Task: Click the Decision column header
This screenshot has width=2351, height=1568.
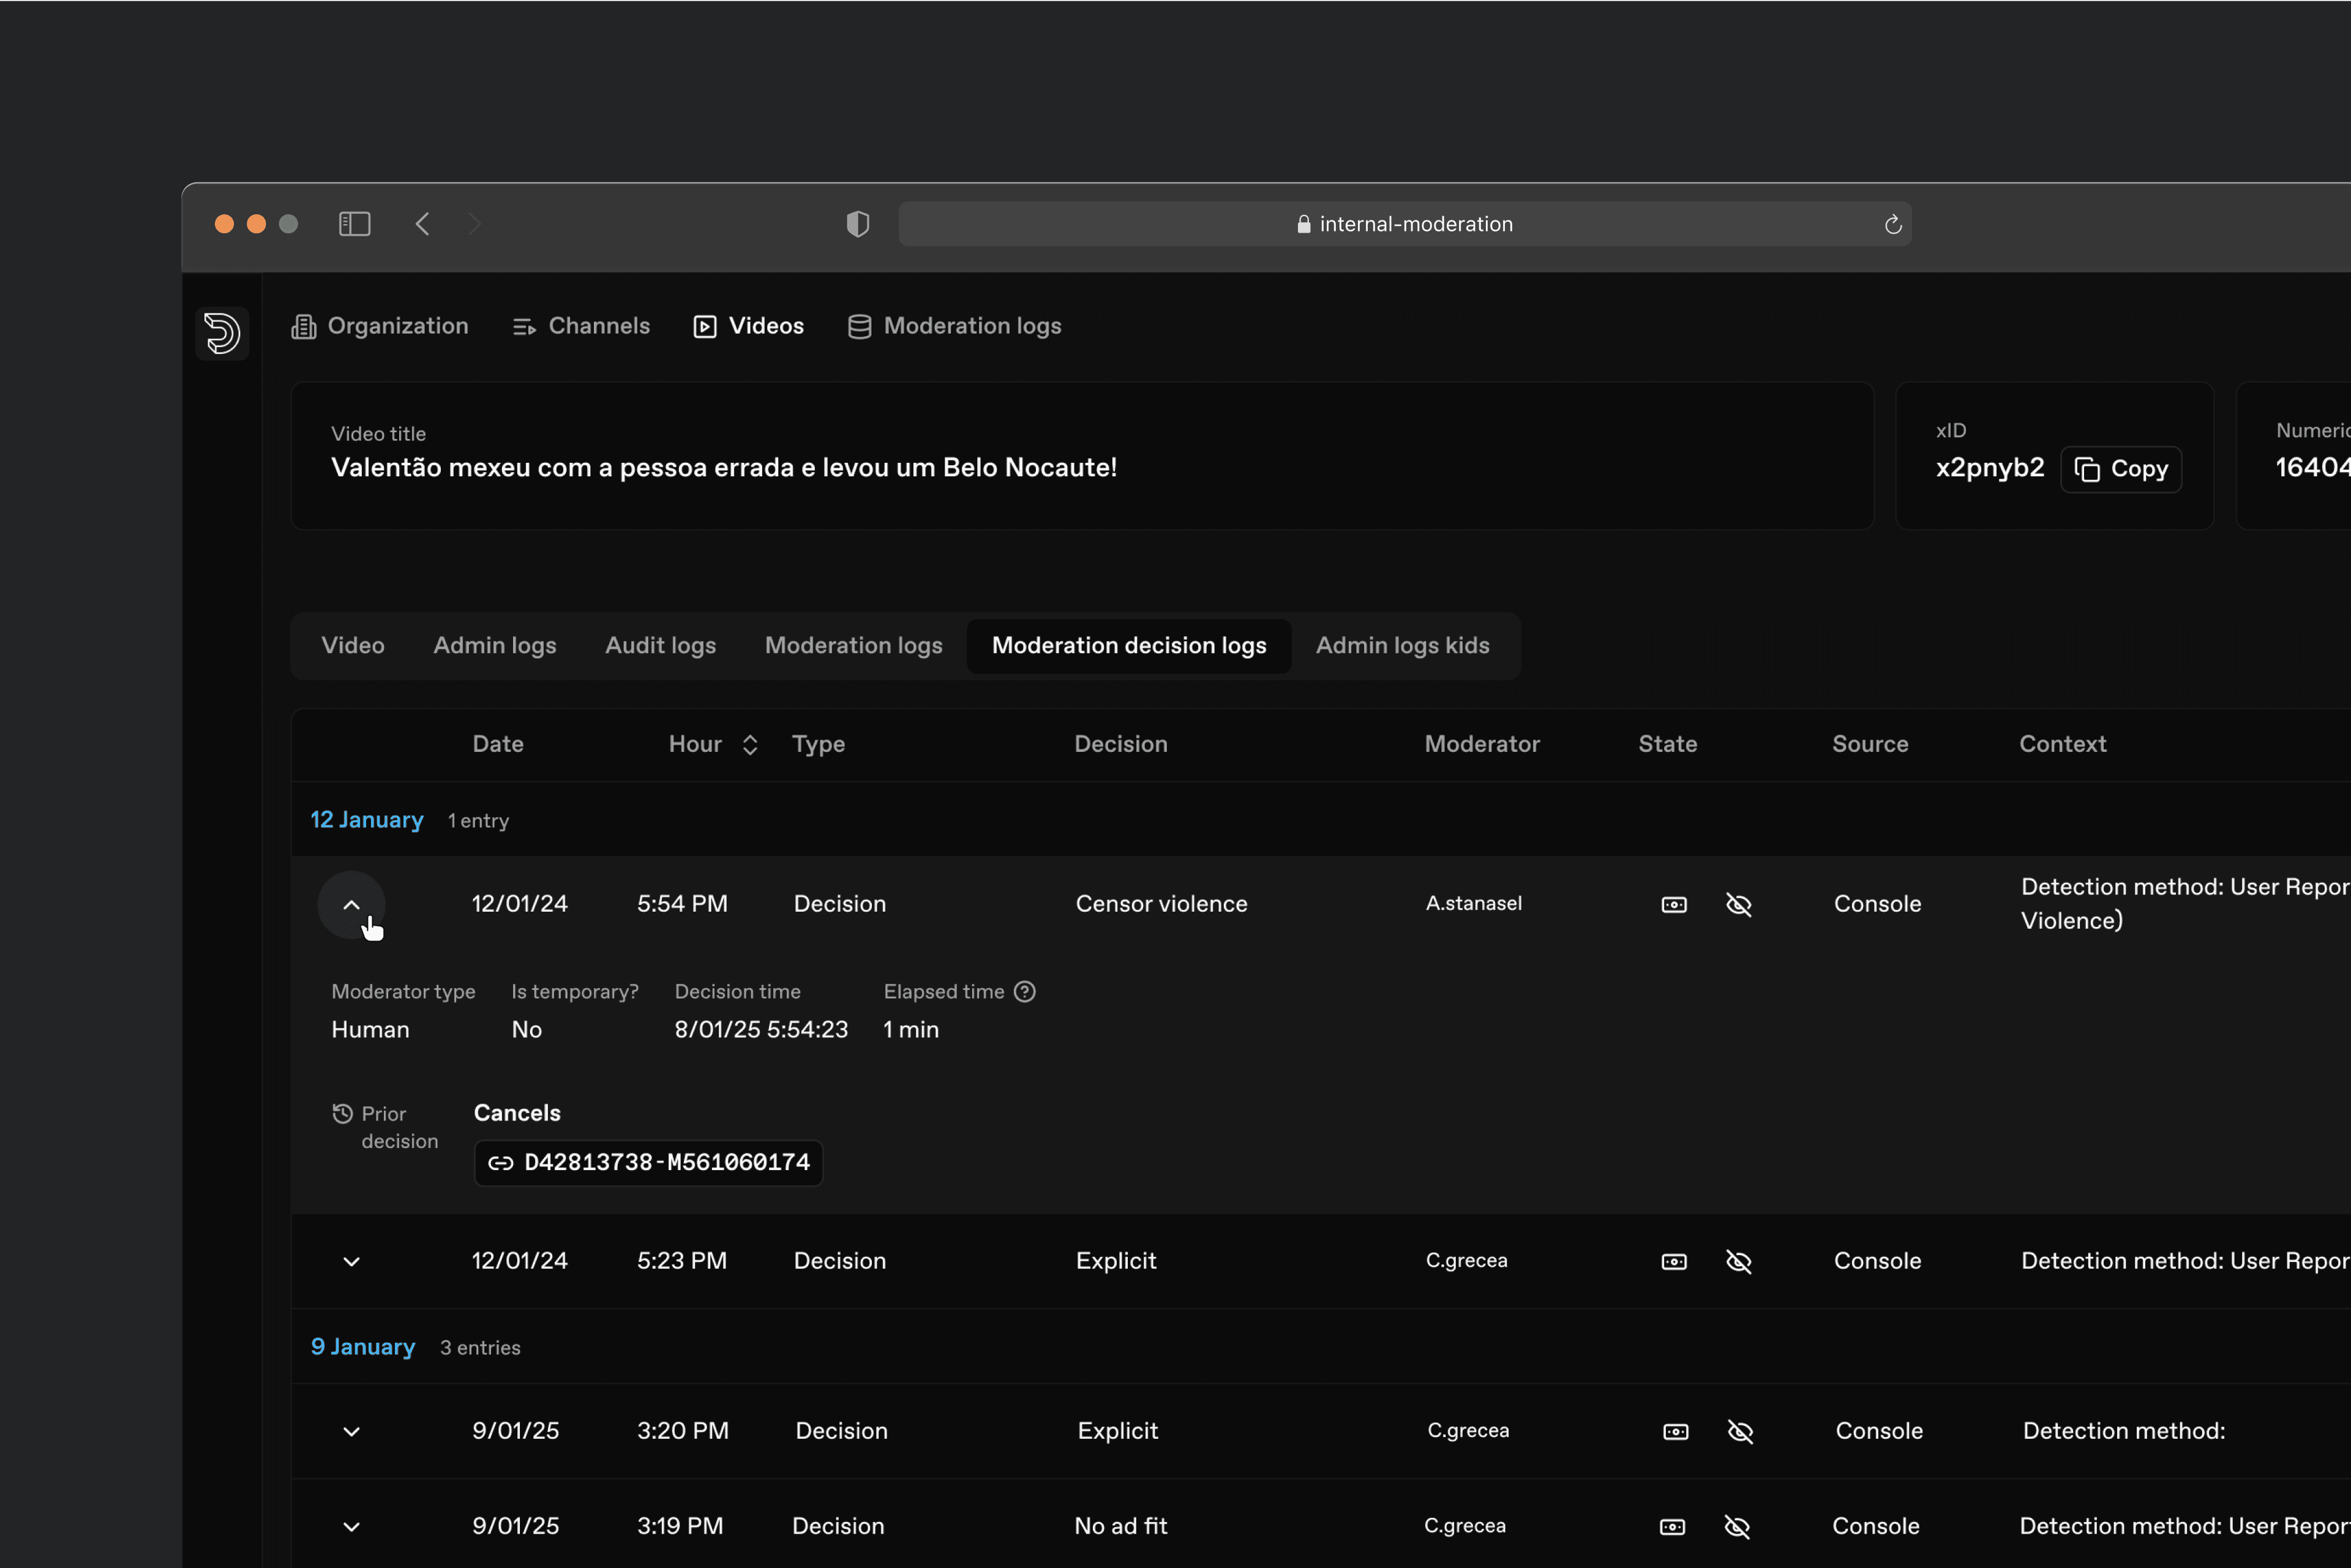Action: (1121, 744)
